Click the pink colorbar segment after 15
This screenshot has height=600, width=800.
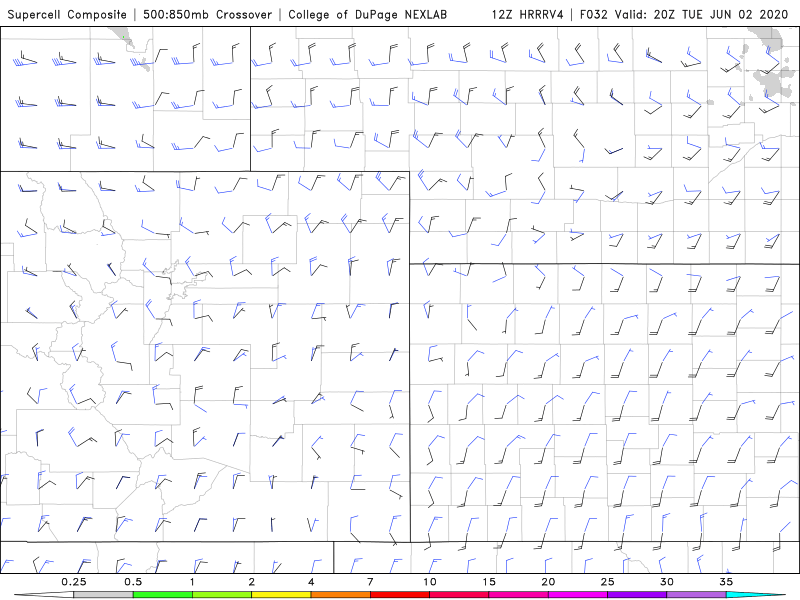tap(518, 595)
